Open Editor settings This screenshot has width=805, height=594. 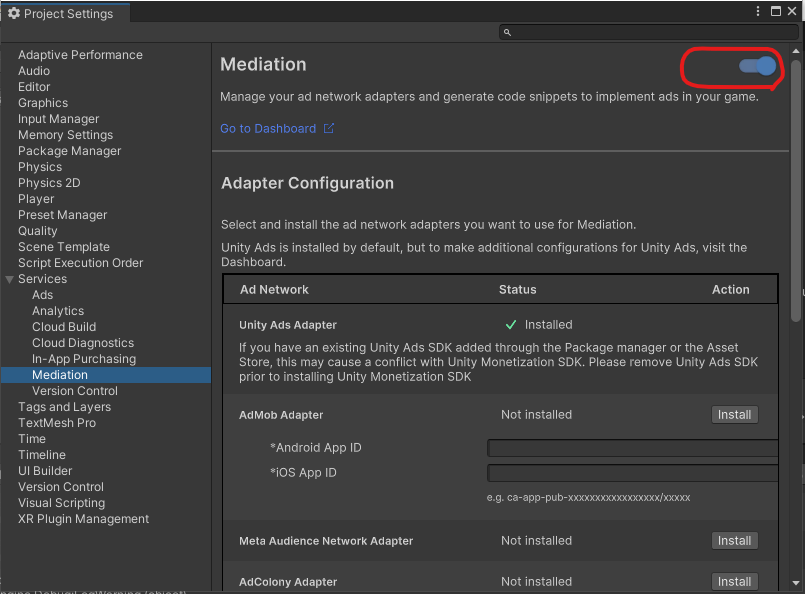34,87
